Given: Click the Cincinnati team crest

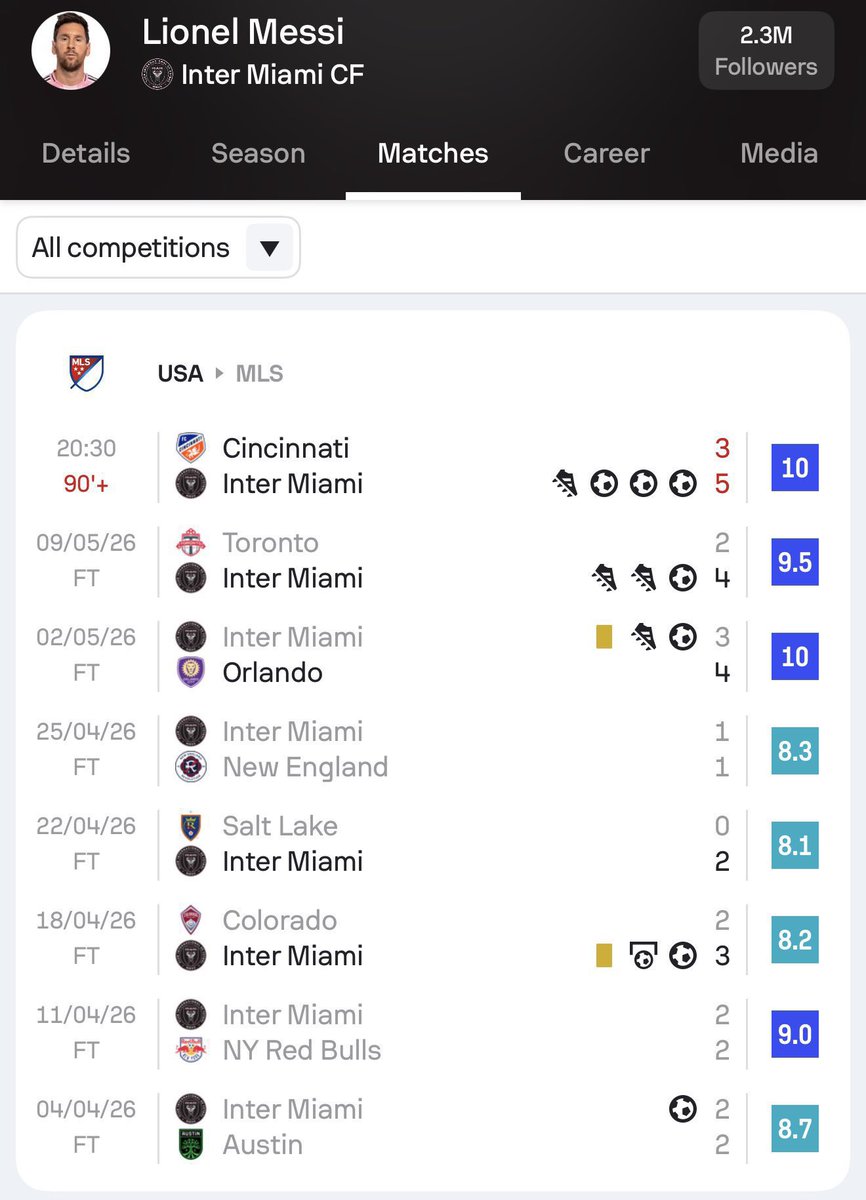Looking at the screenshot, I should click(190, 447).
